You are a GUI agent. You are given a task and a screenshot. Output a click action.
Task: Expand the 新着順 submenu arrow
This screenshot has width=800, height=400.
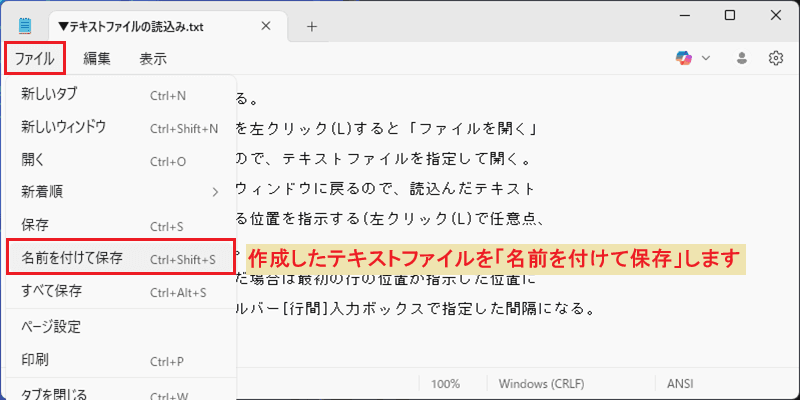pyautogui.click(x=215, y=192)
